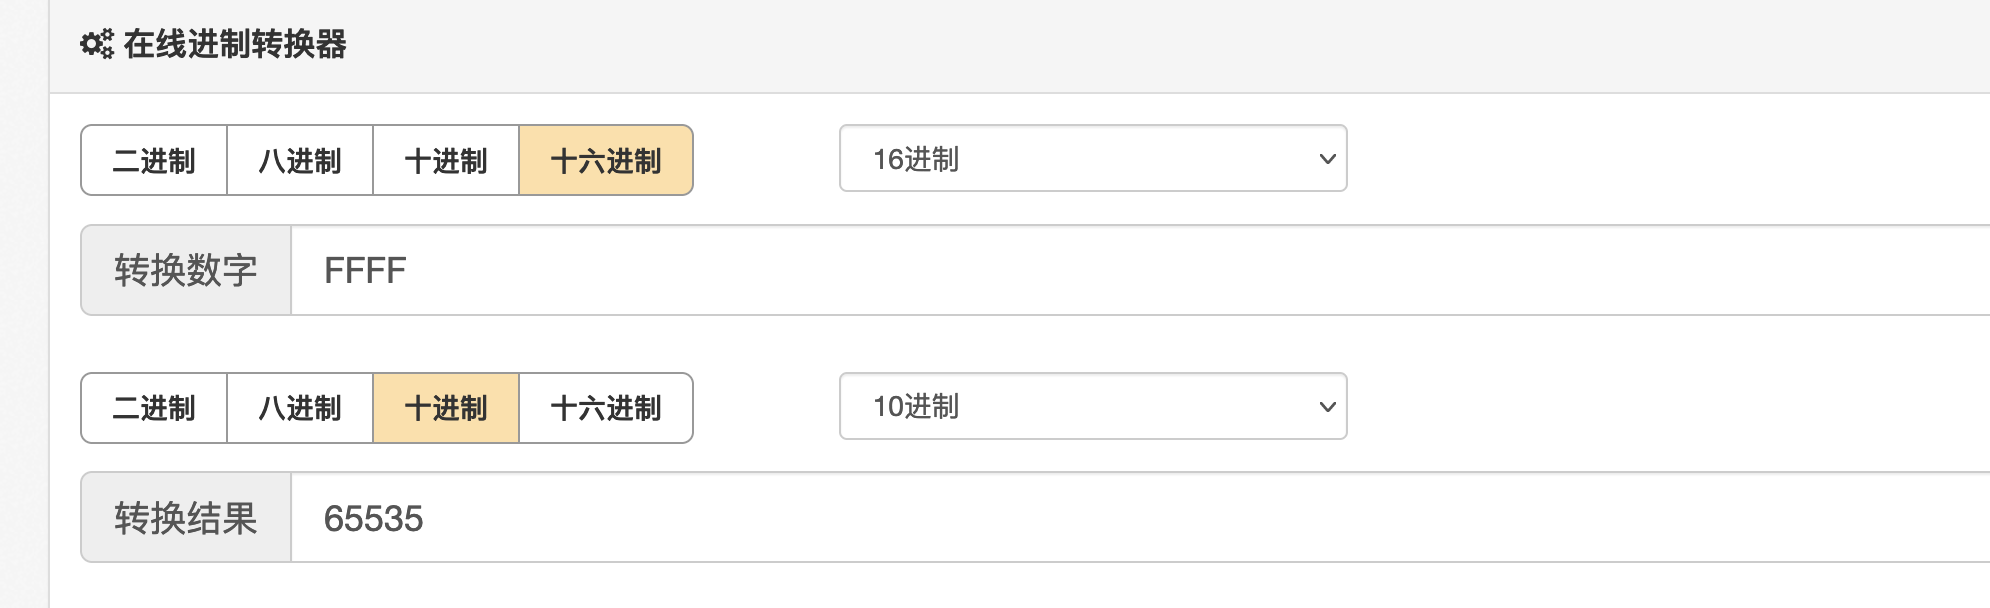Click the 16进制 text in the source dropdown

[x=916, y=159]
